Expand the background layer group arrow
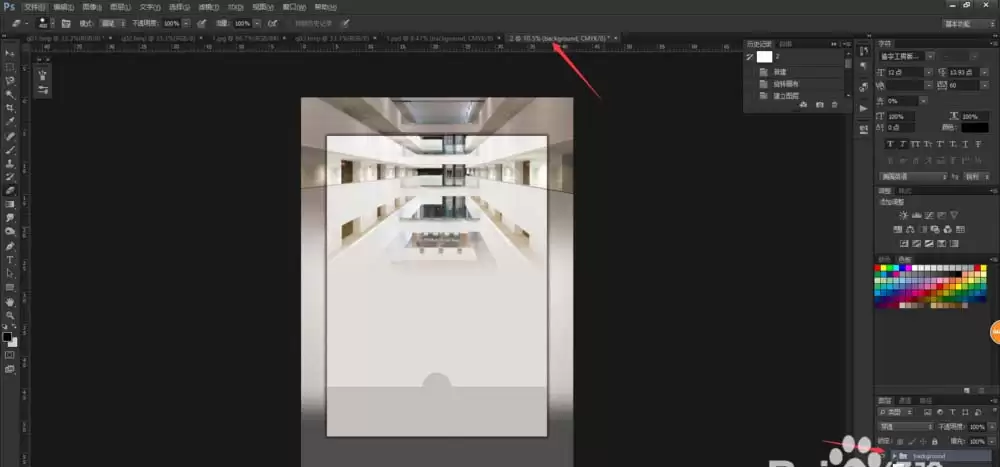Image resolution: width=1000 pixels, height=467 pixels. pyautogui.click(x=894, y=456)
